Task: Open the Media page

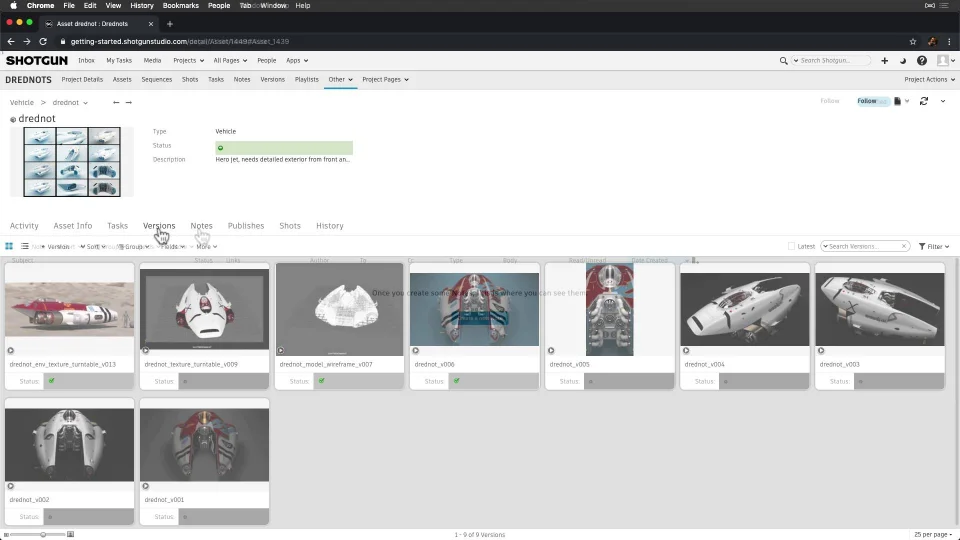Action: (x=152, y=61)
